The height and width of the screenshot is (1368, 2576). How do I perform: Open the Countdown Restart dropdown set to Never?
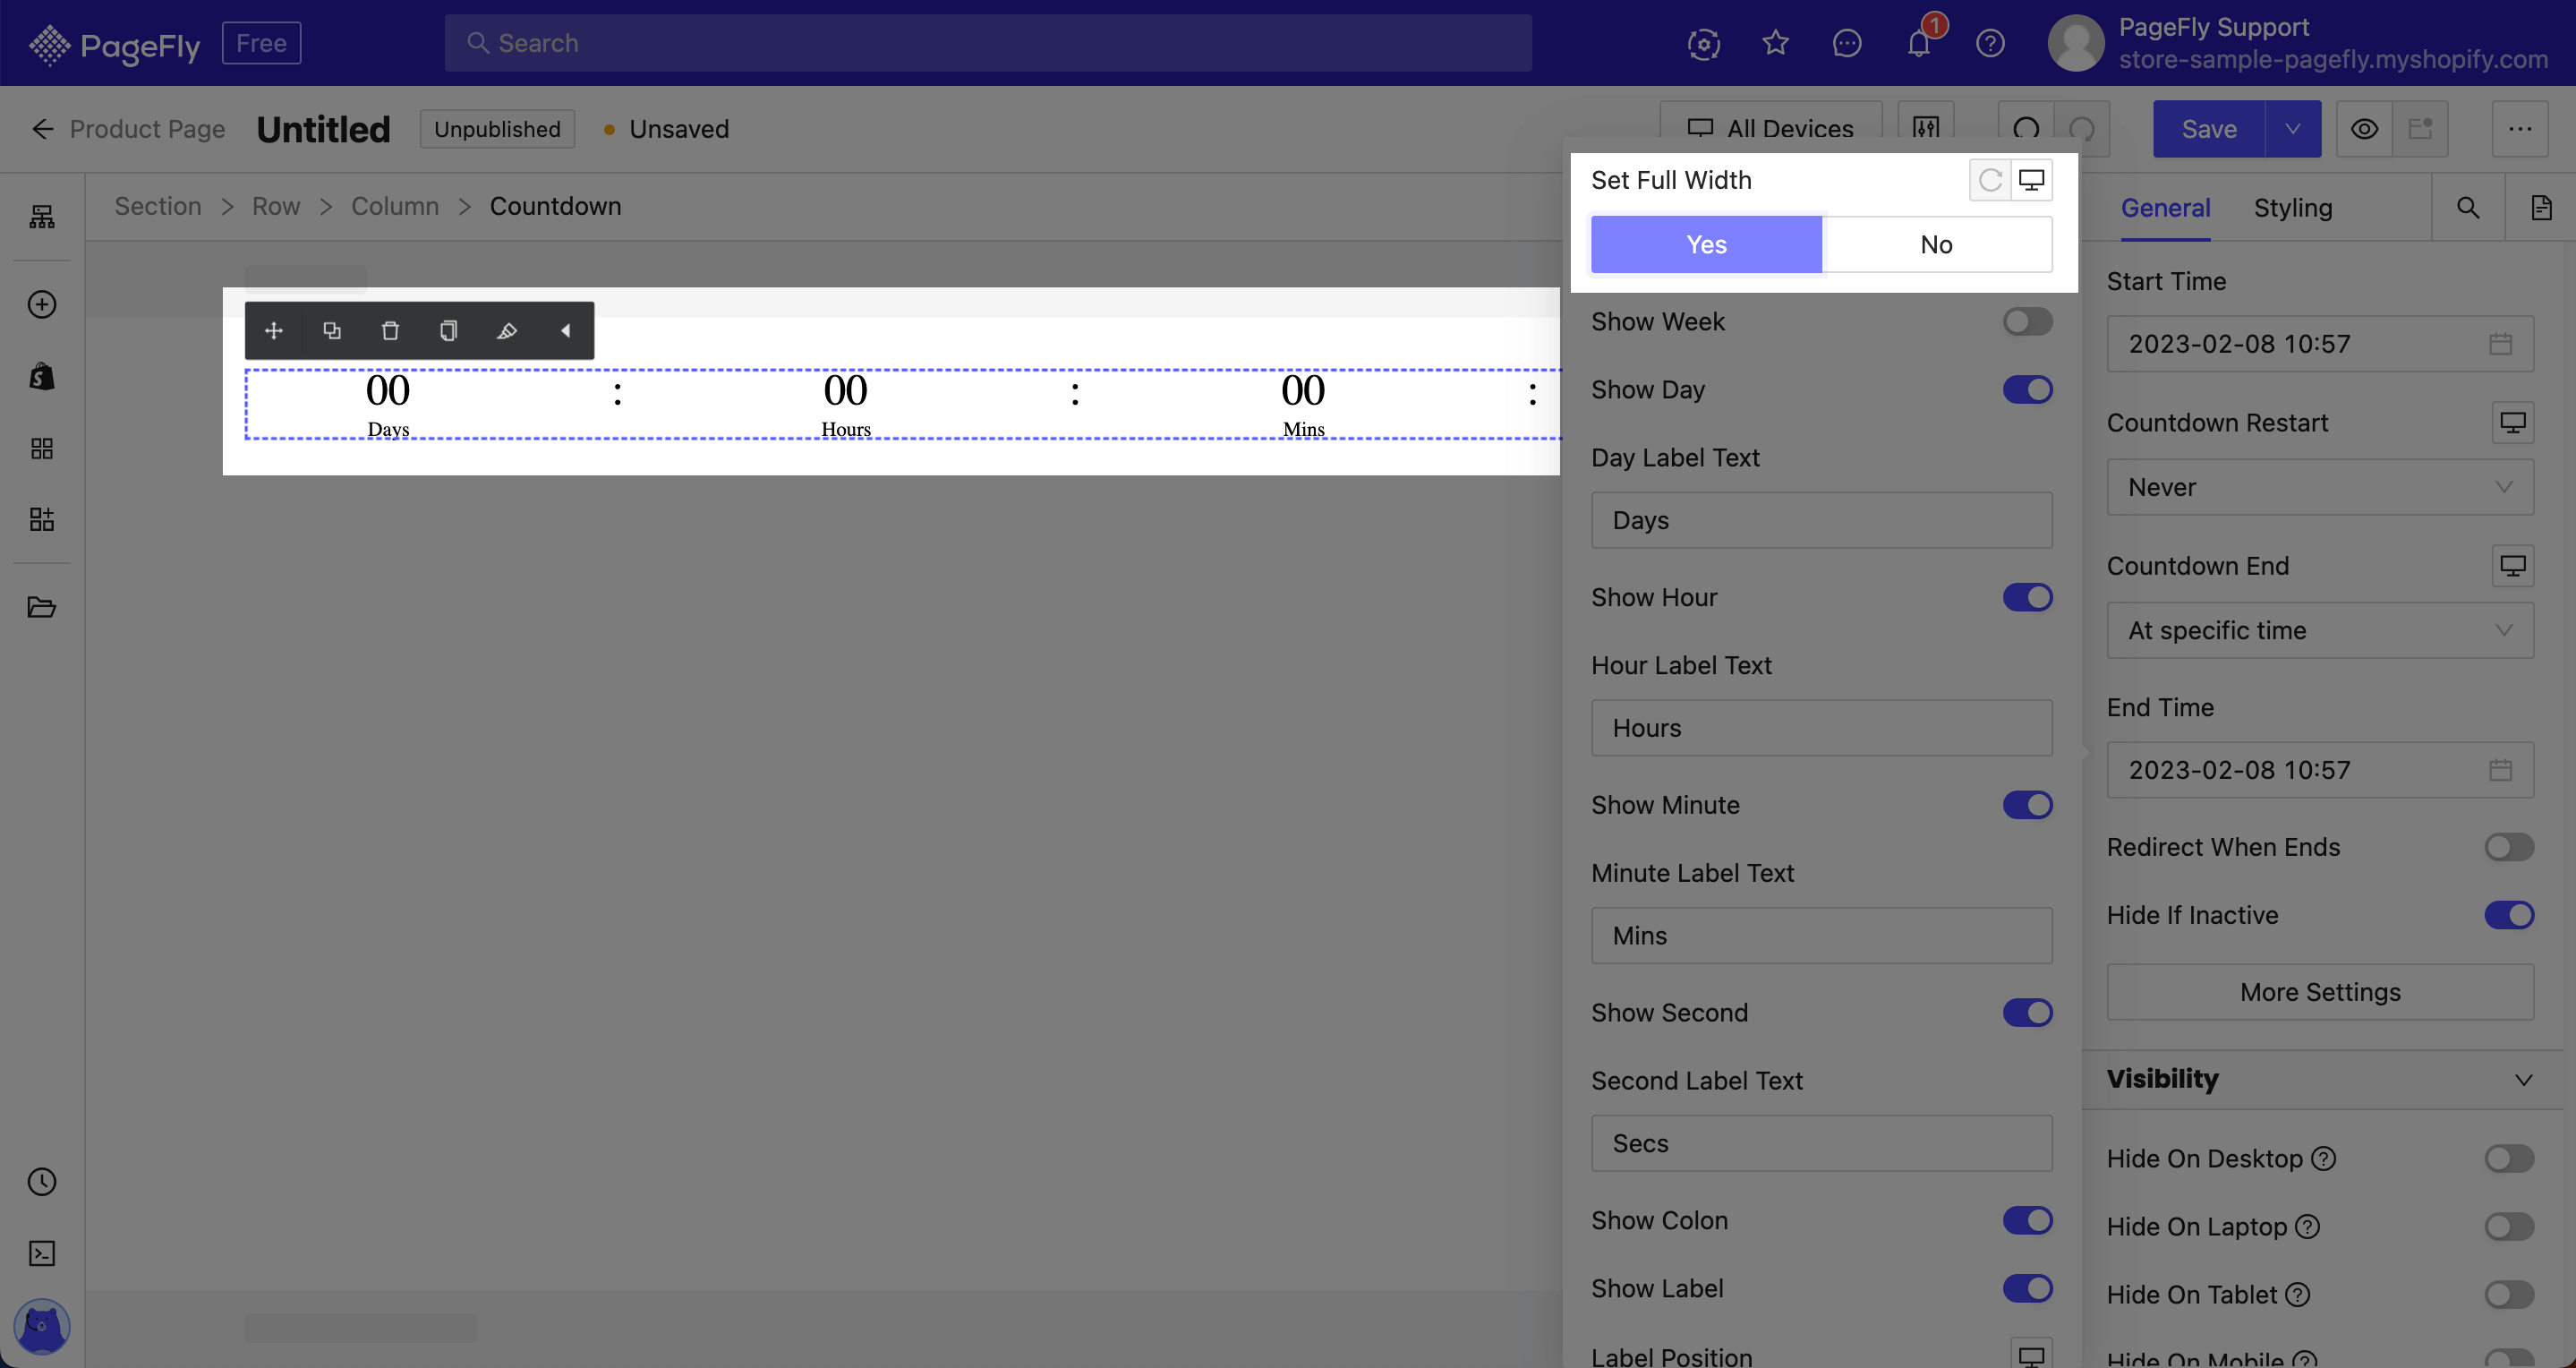click(2320, 488)
